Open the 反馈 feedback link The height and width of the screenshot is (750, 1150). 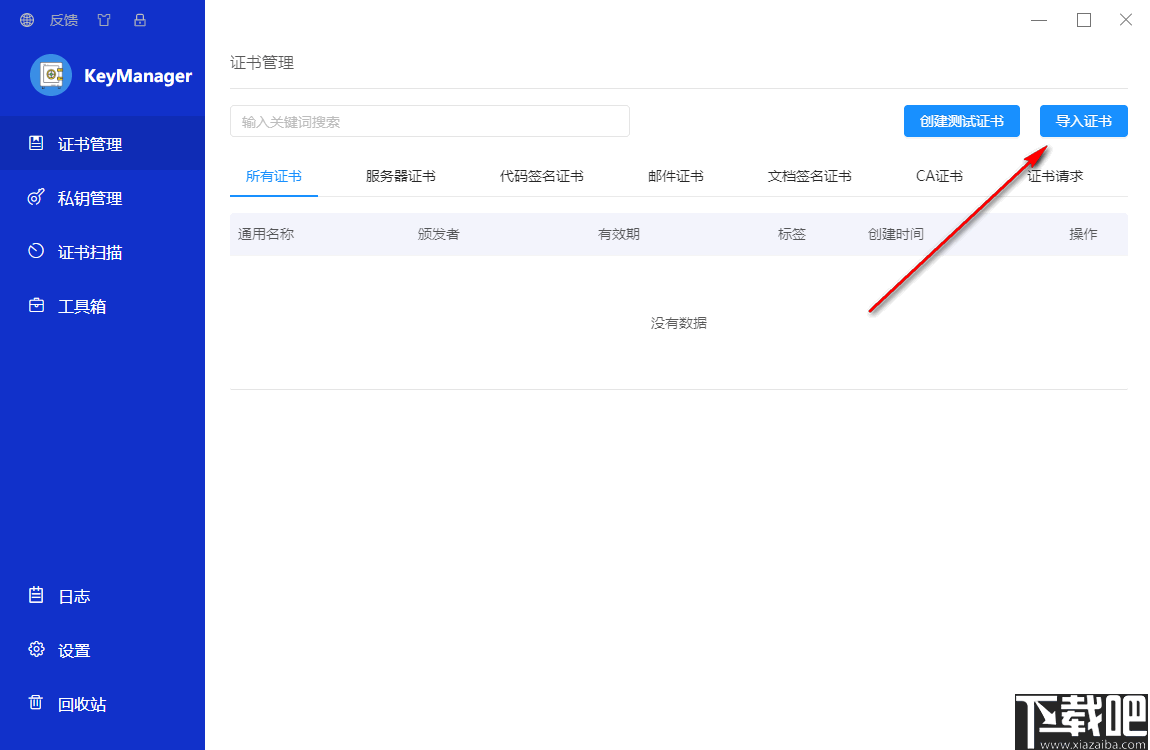point(63,19)
